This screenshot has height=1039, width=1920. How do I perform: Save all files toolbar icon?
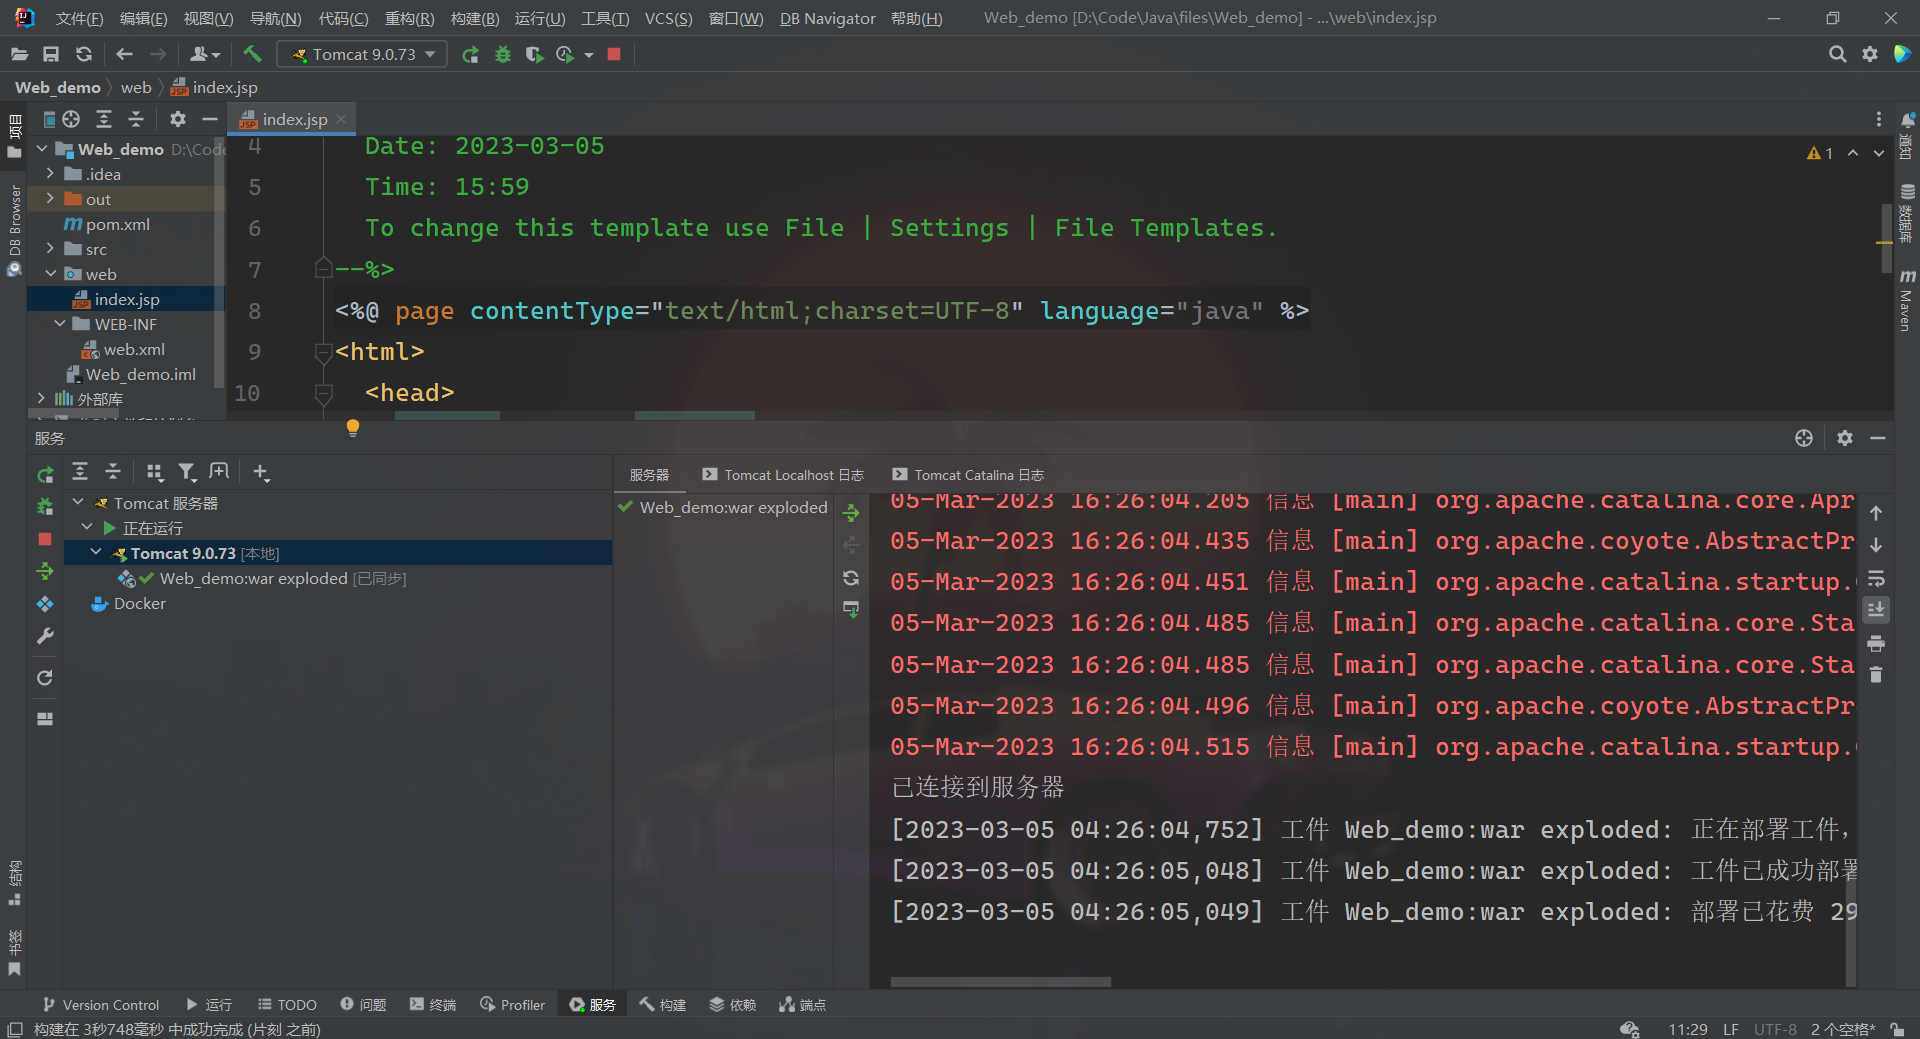tap(51, 54)
